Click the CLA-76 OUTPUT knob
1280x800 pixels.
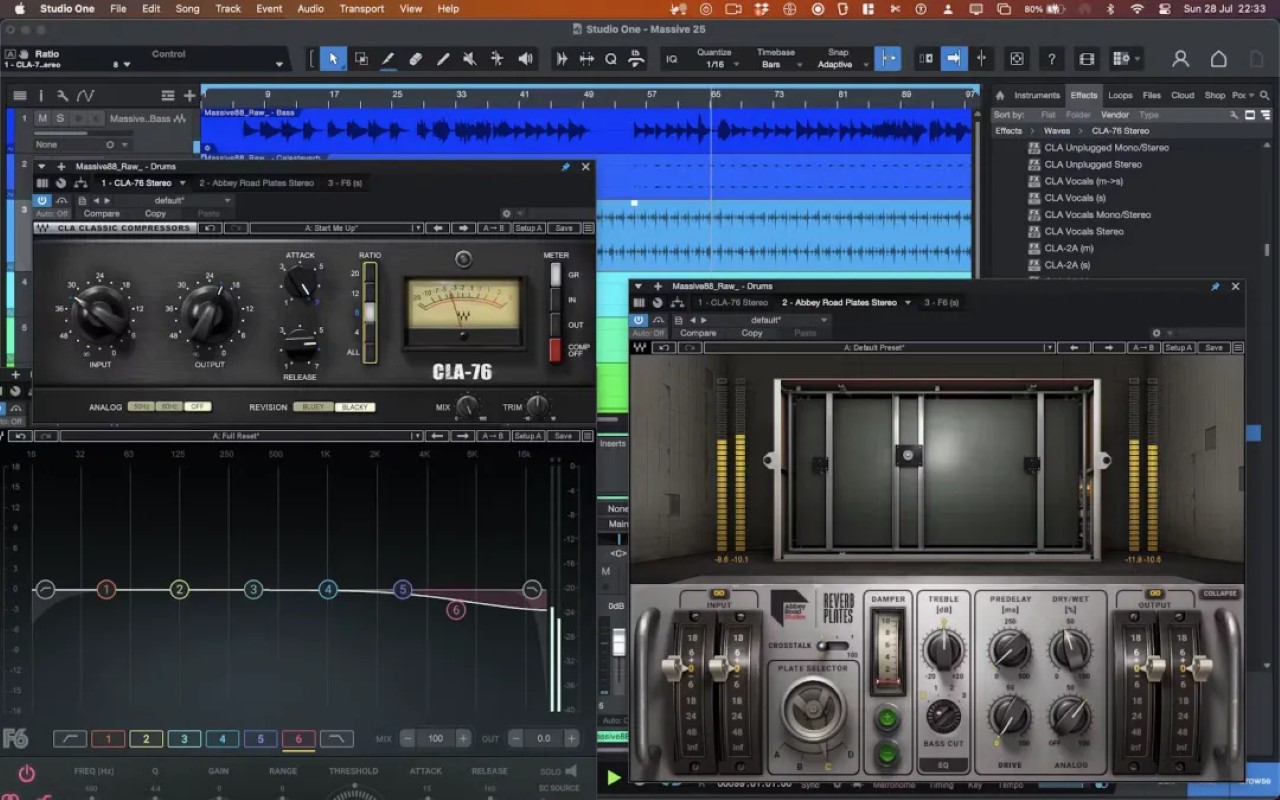click(209, 312)
